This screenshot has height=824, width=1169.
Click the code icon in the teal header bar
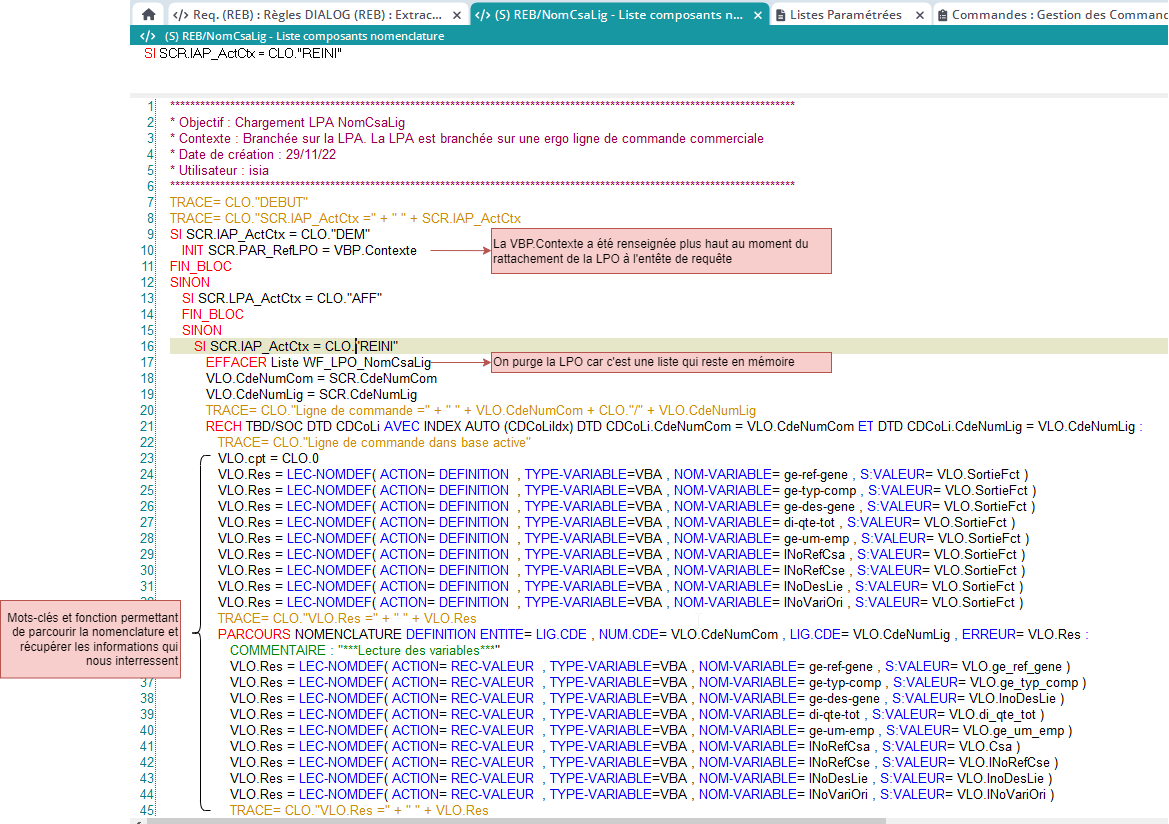tap(147, 36)
